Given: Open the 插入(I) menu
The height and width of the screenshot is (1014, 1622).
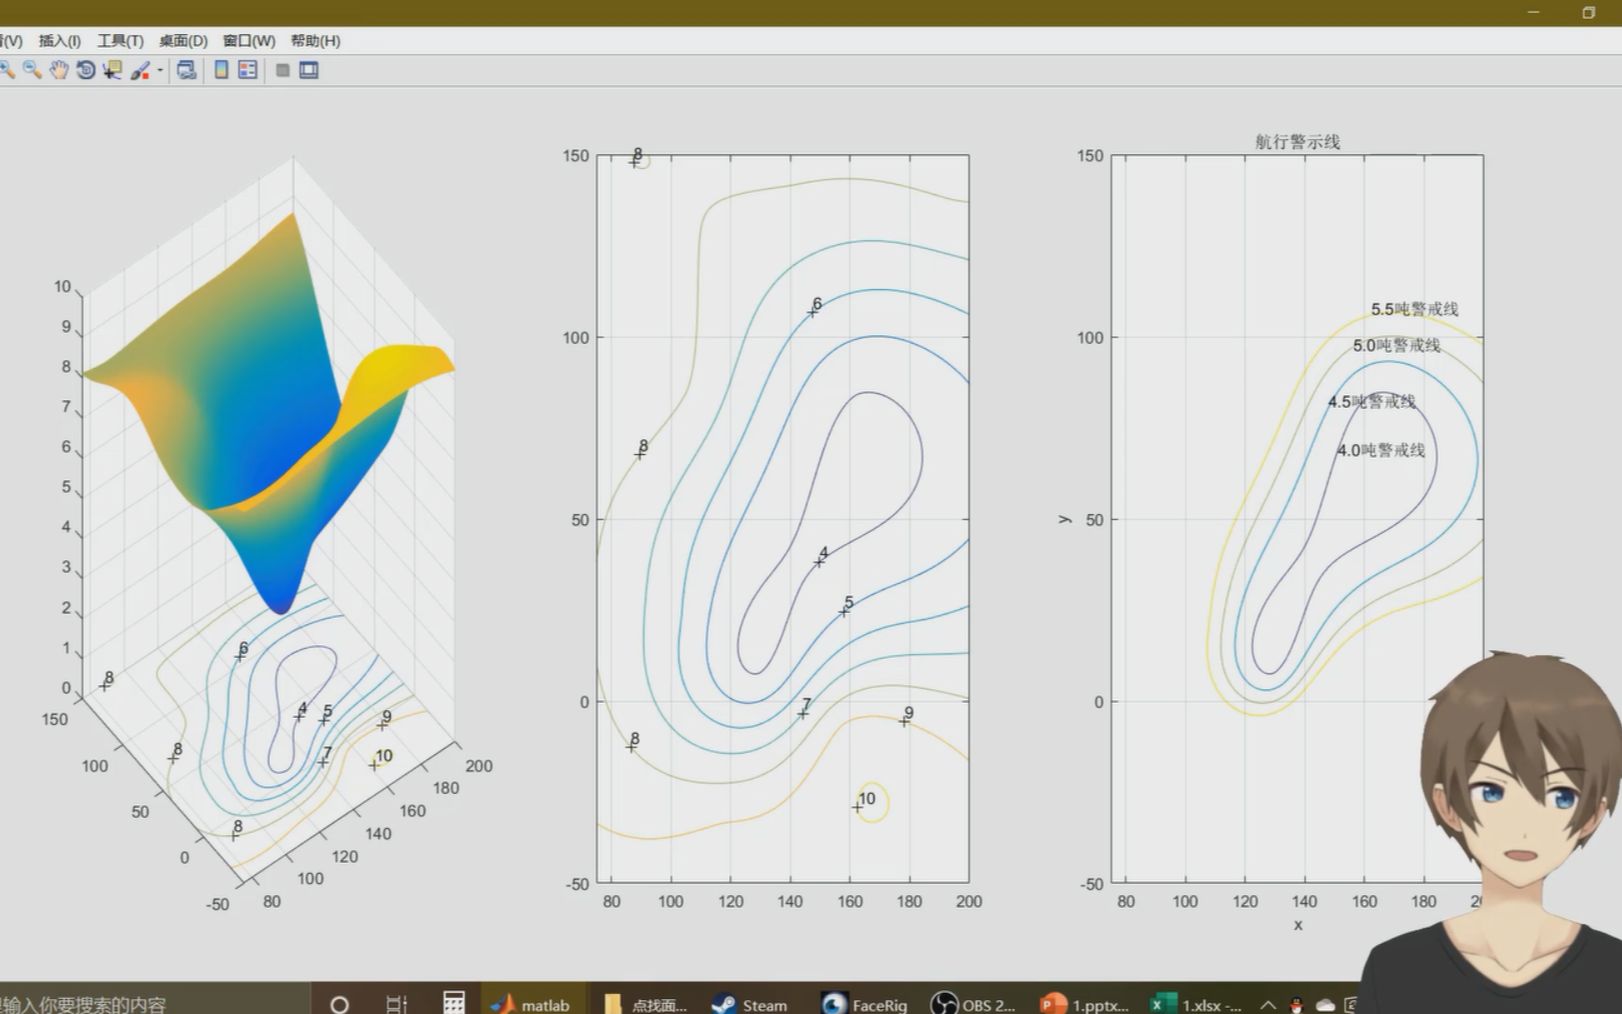Looking at the screenshot, I should [60, 41].
